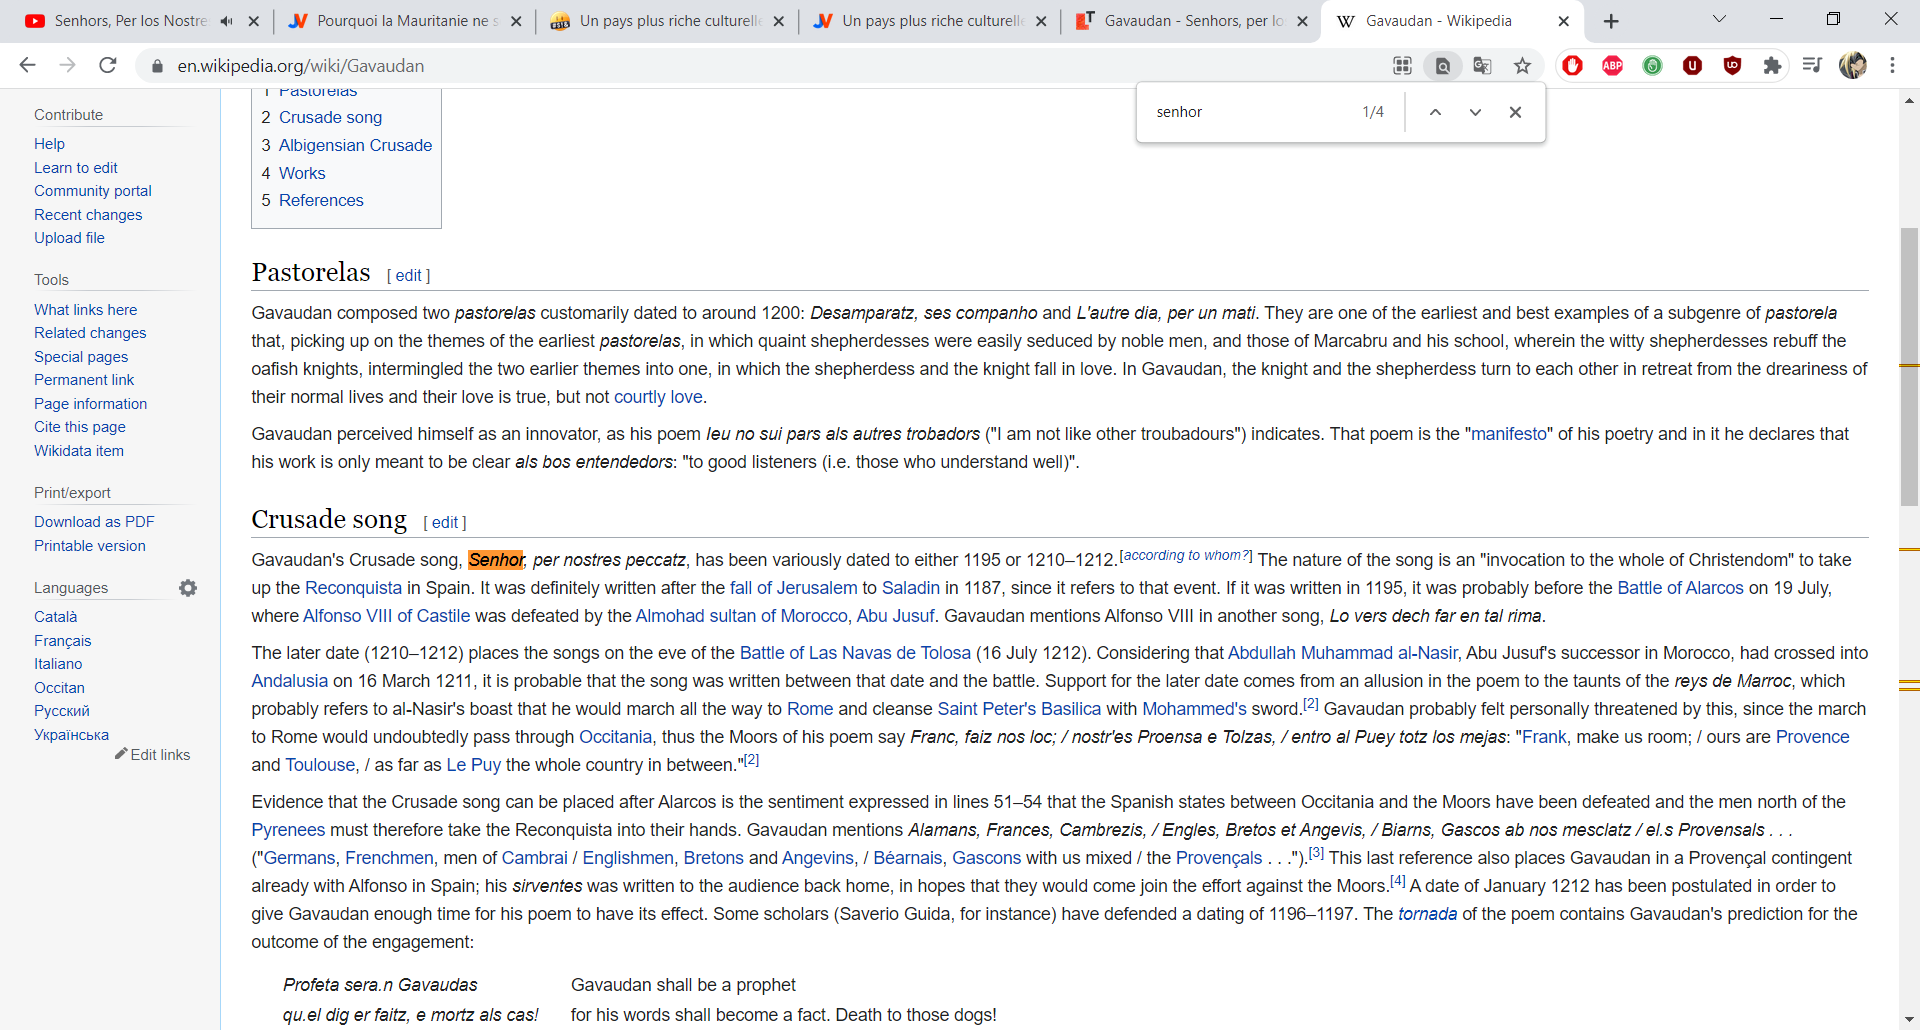
Task: Jump to the next find match
Action: pyautogui.click(x=1475, y=112)
